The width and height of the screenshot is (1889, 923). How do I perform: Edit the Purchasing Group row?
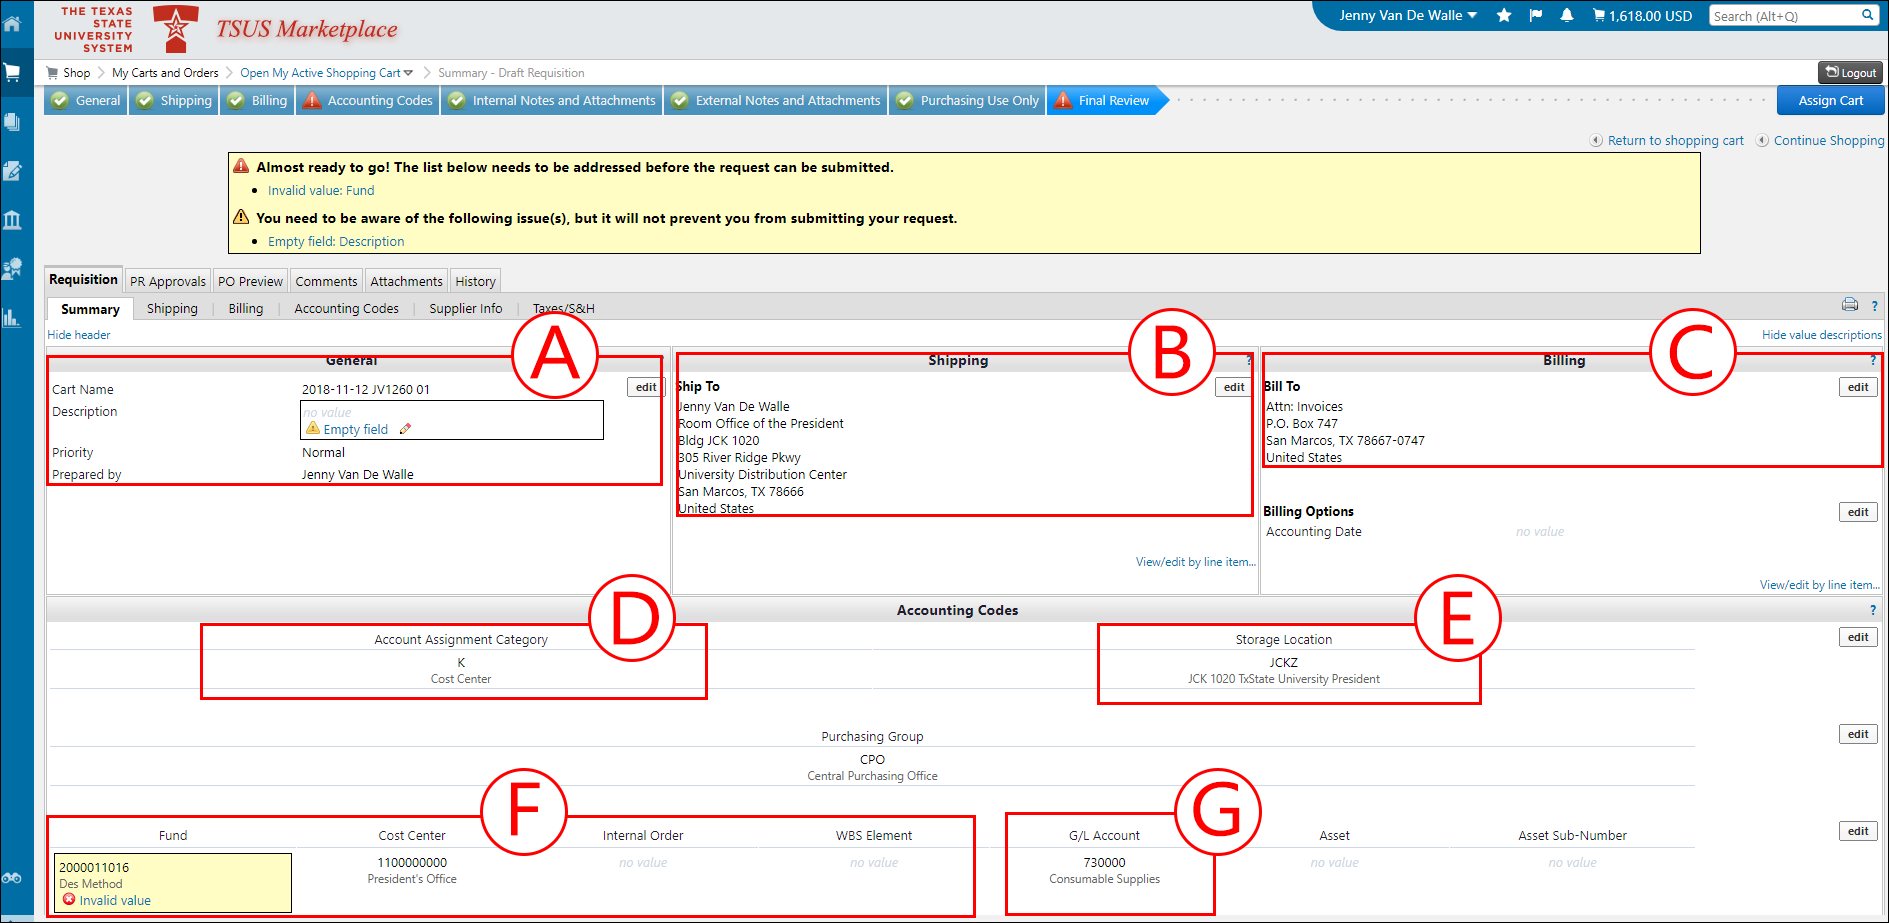1858,734
